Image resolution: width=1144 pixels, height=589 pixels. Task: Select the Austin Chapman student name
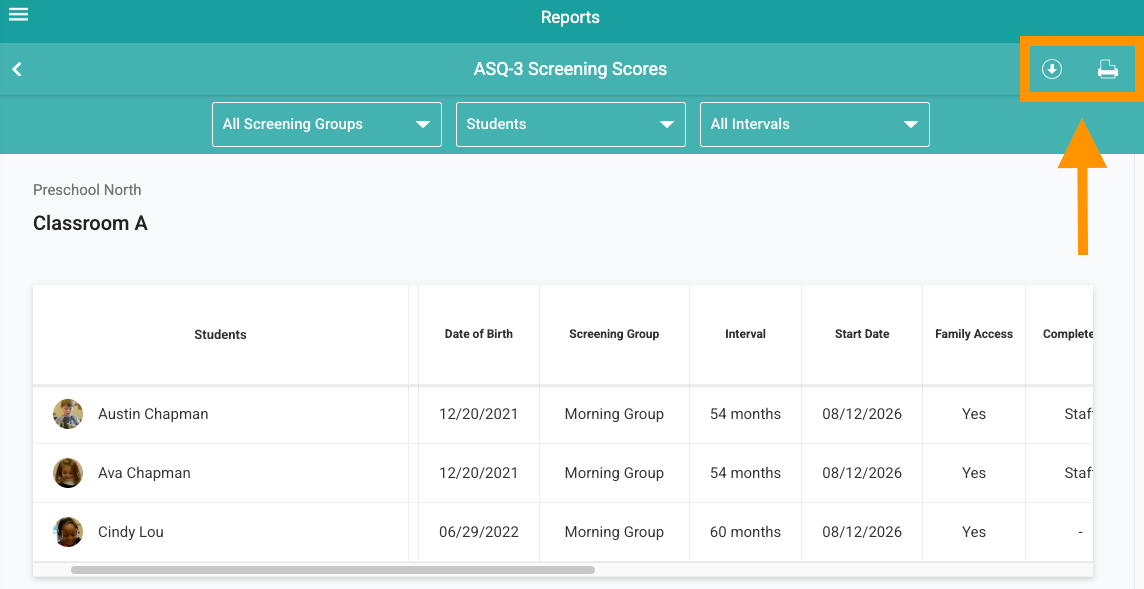153,414
